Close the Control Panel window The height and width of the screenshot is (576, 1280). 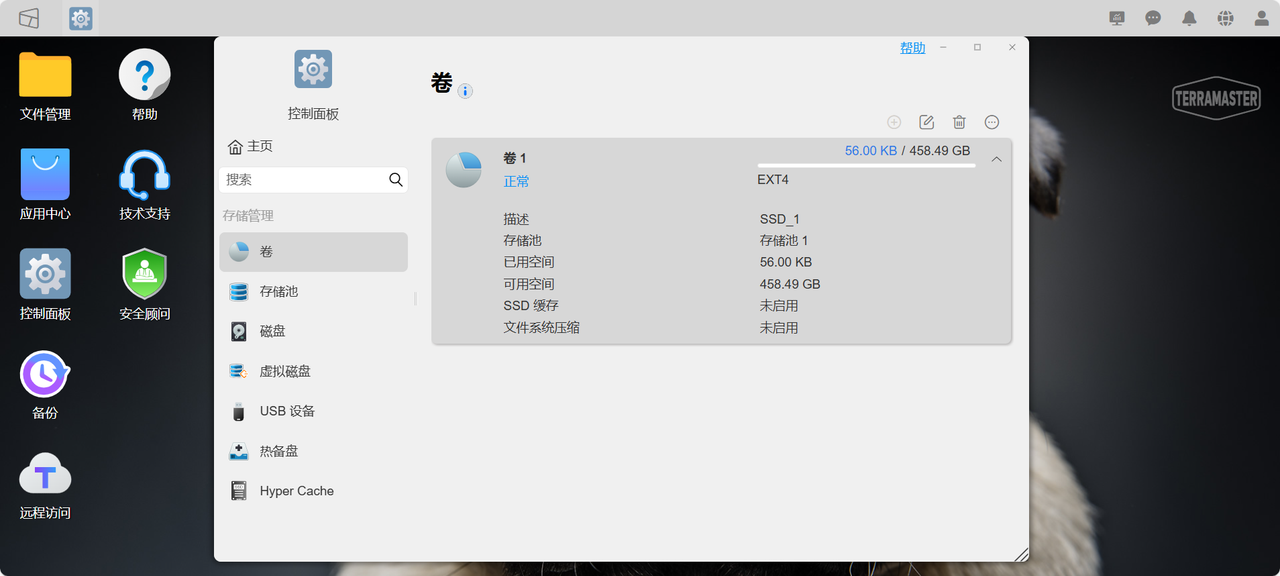pyautogui.click(x=1012, y=47)
